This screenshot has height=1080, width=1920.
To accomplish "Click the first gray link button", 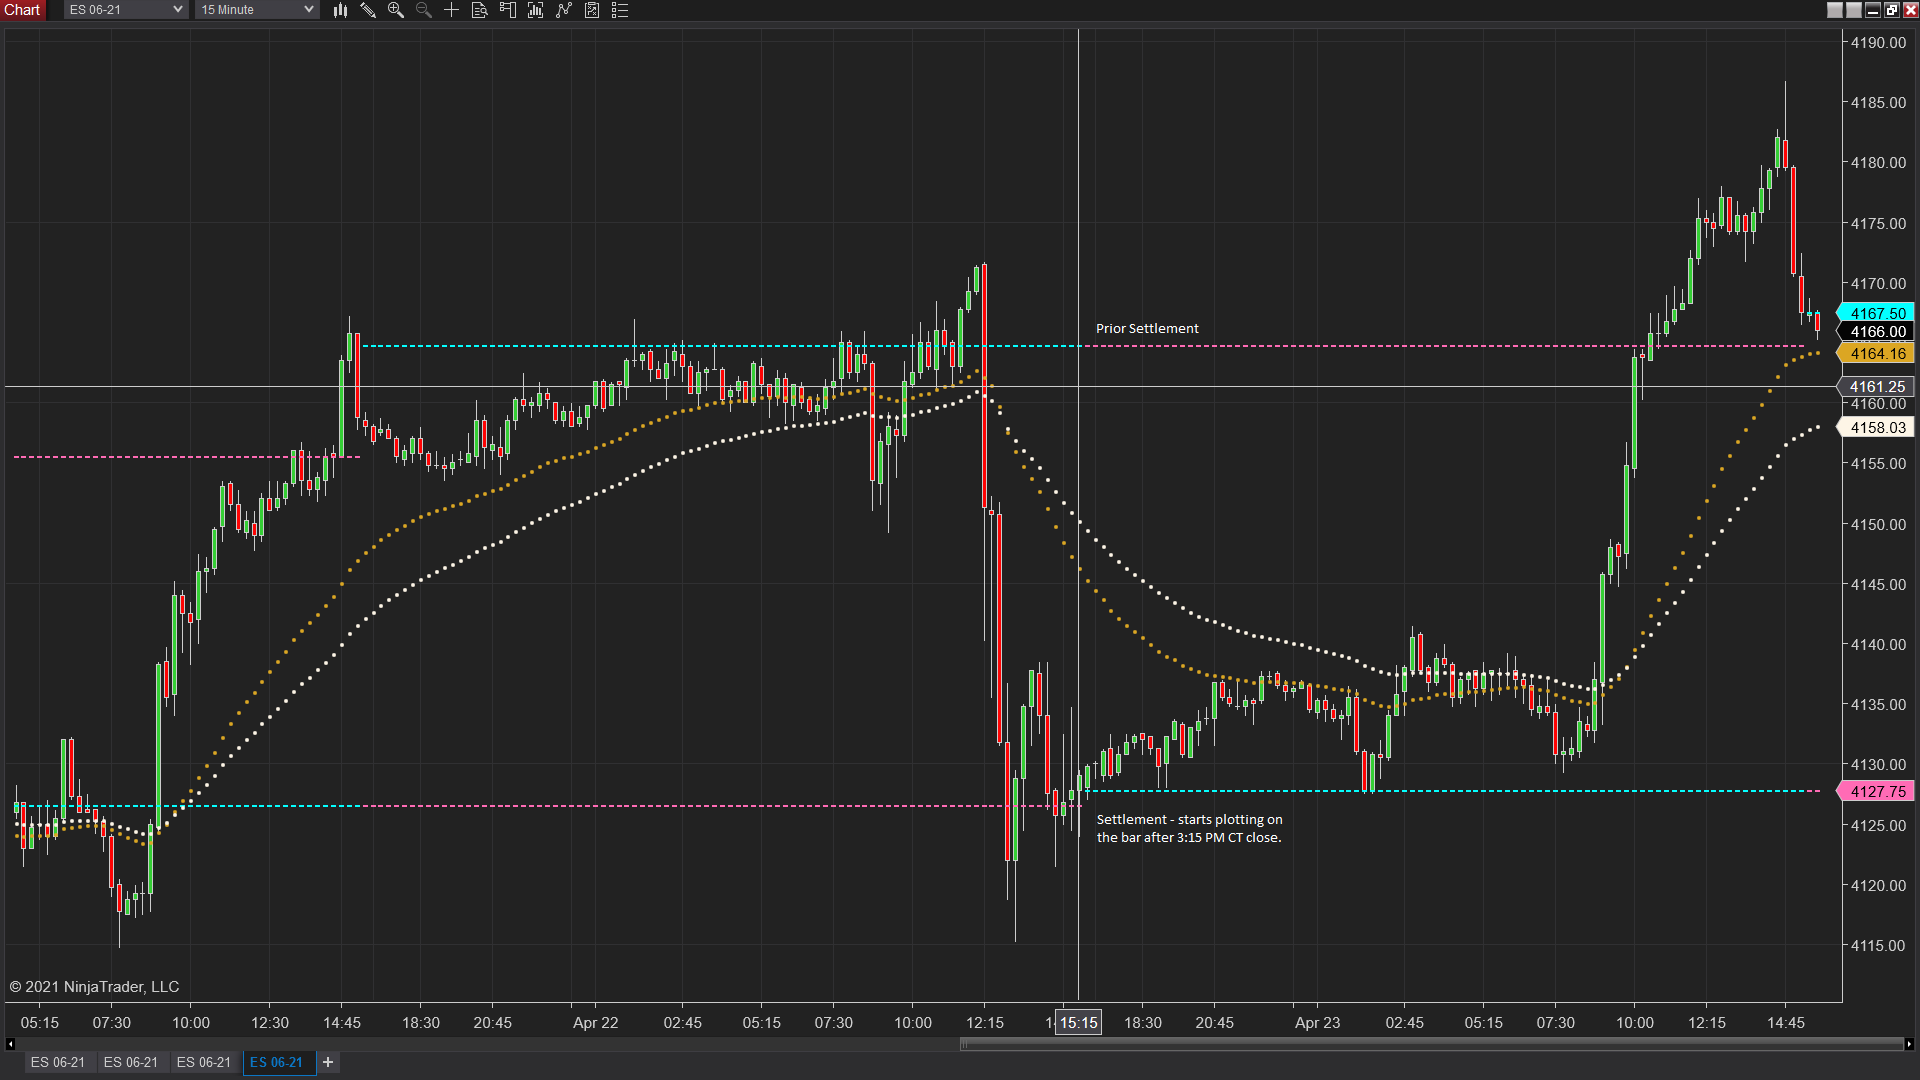I will (x=1835, y=10).
